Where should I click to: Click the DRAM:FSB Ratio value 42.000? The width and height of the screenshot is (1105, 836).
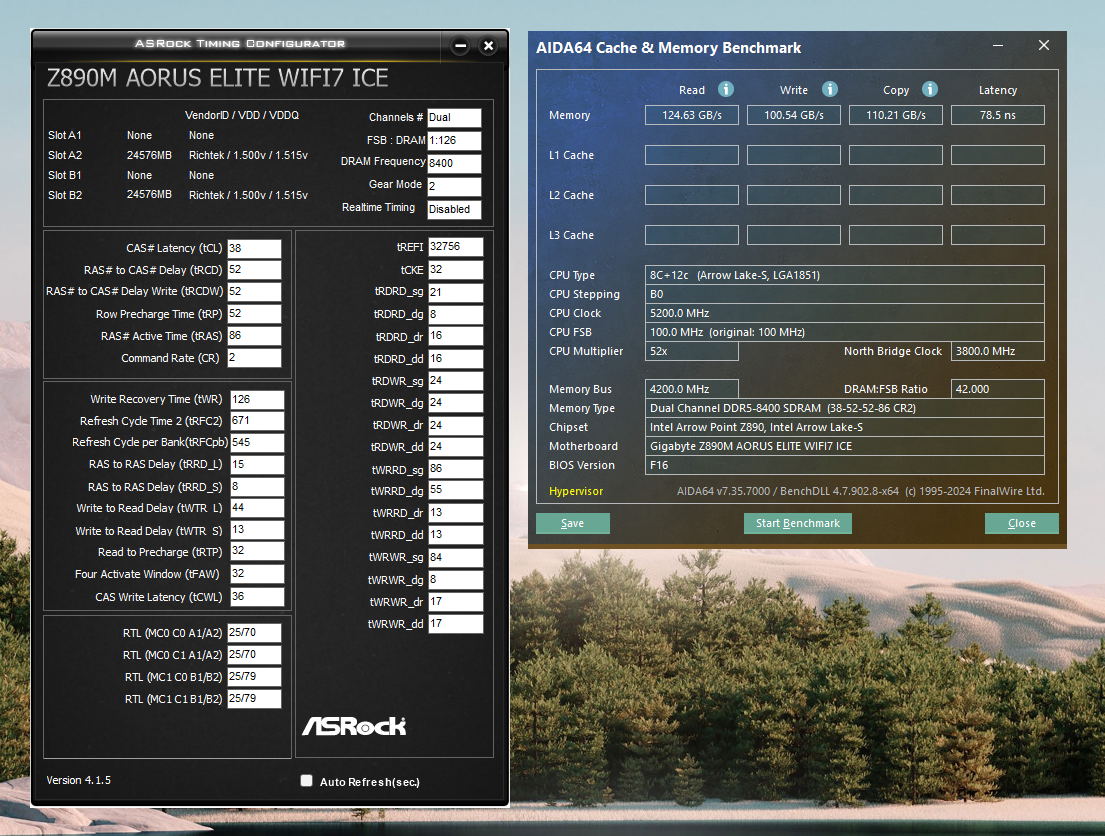[997, 389]
